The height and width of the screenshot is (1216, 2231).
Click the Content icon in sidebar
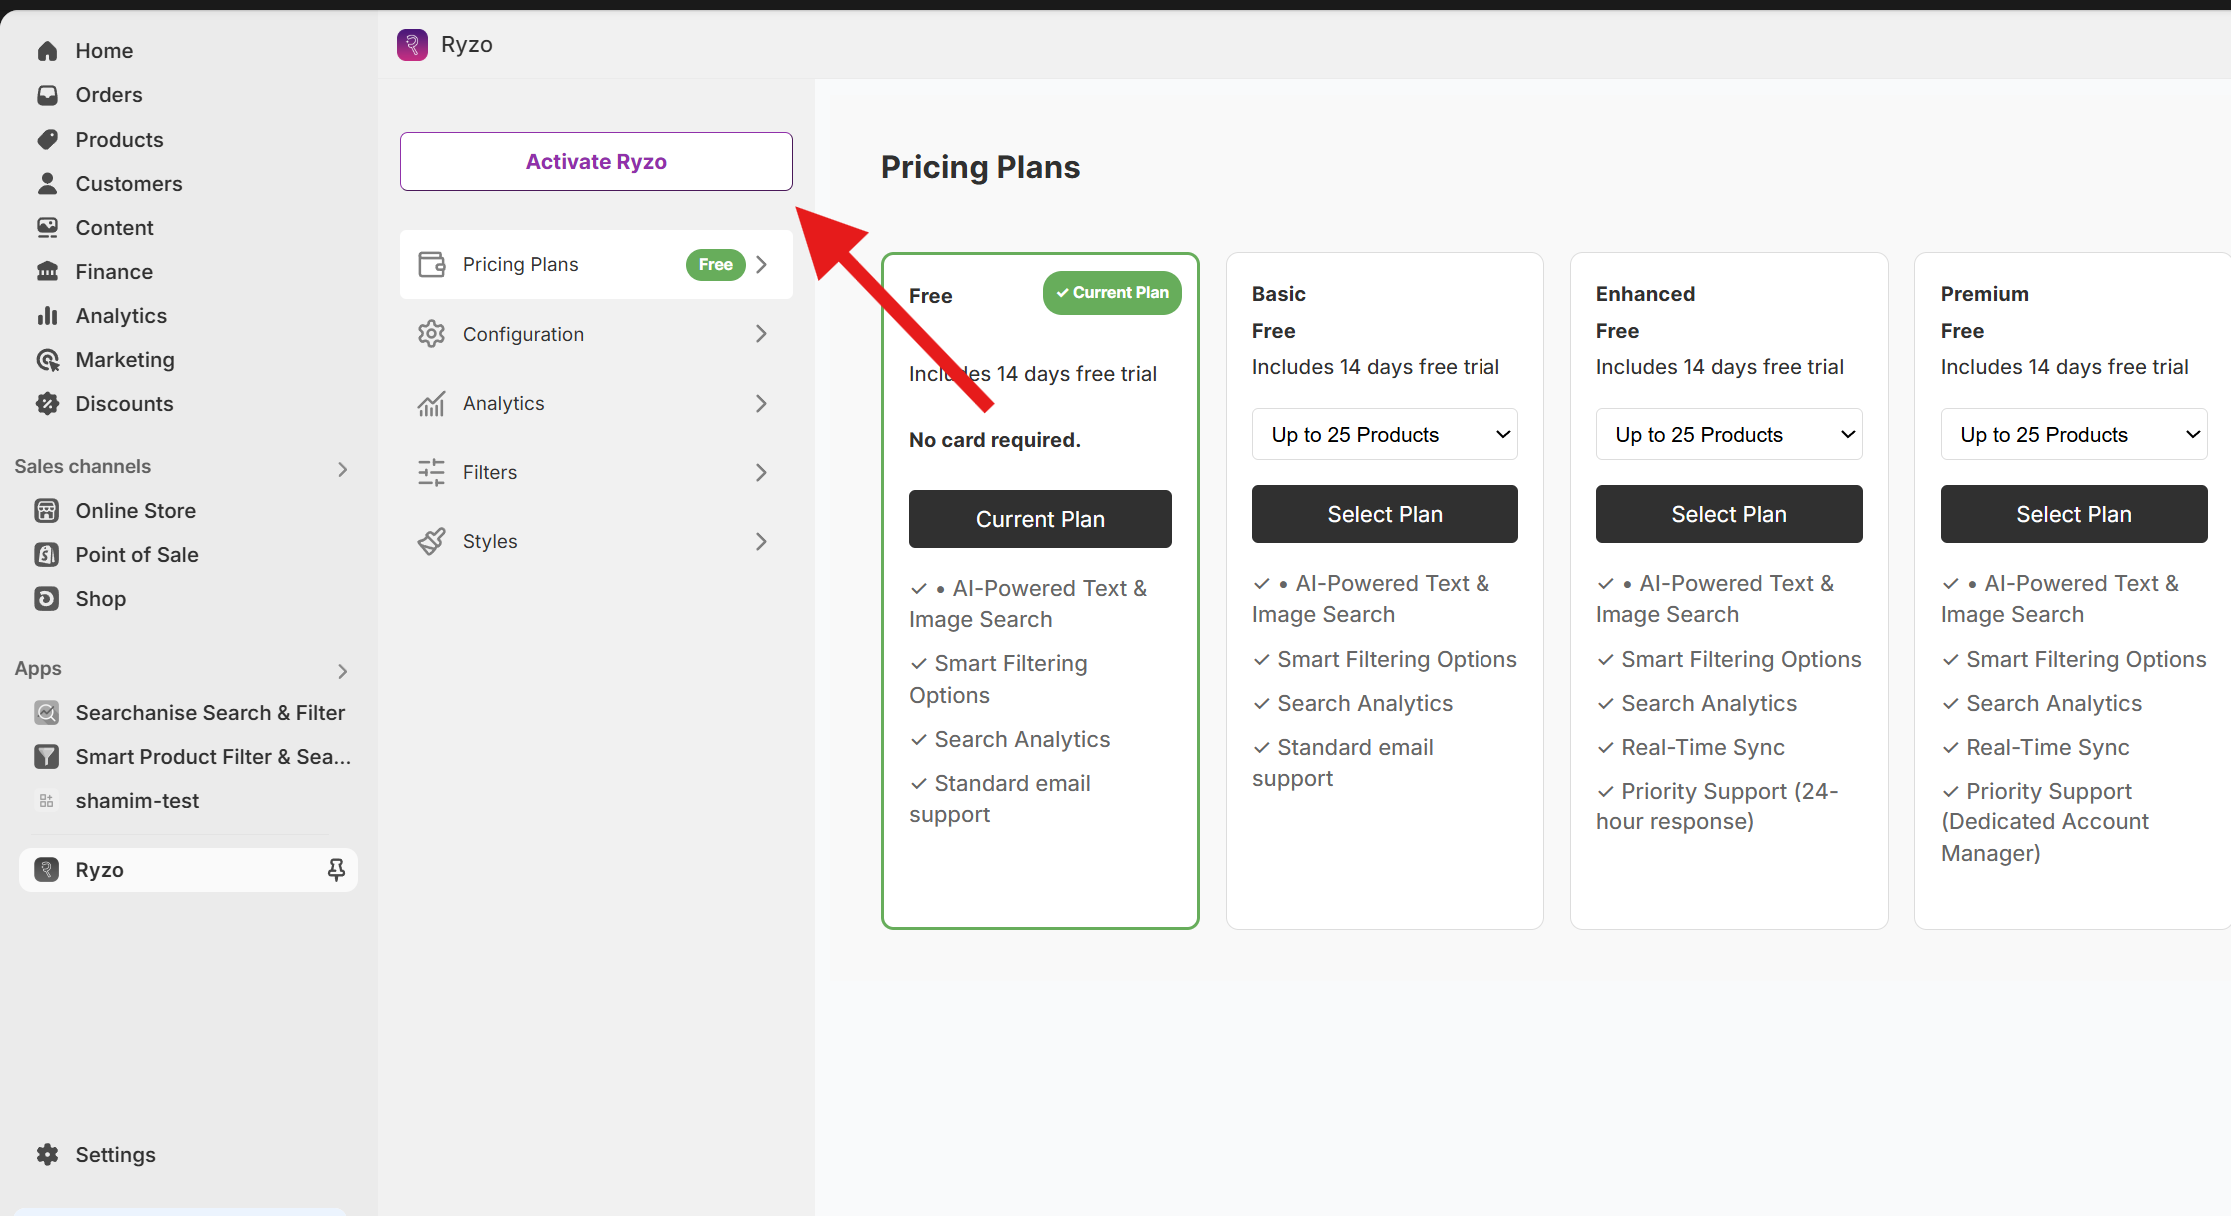pyautogui.click(x=47, y=228)
